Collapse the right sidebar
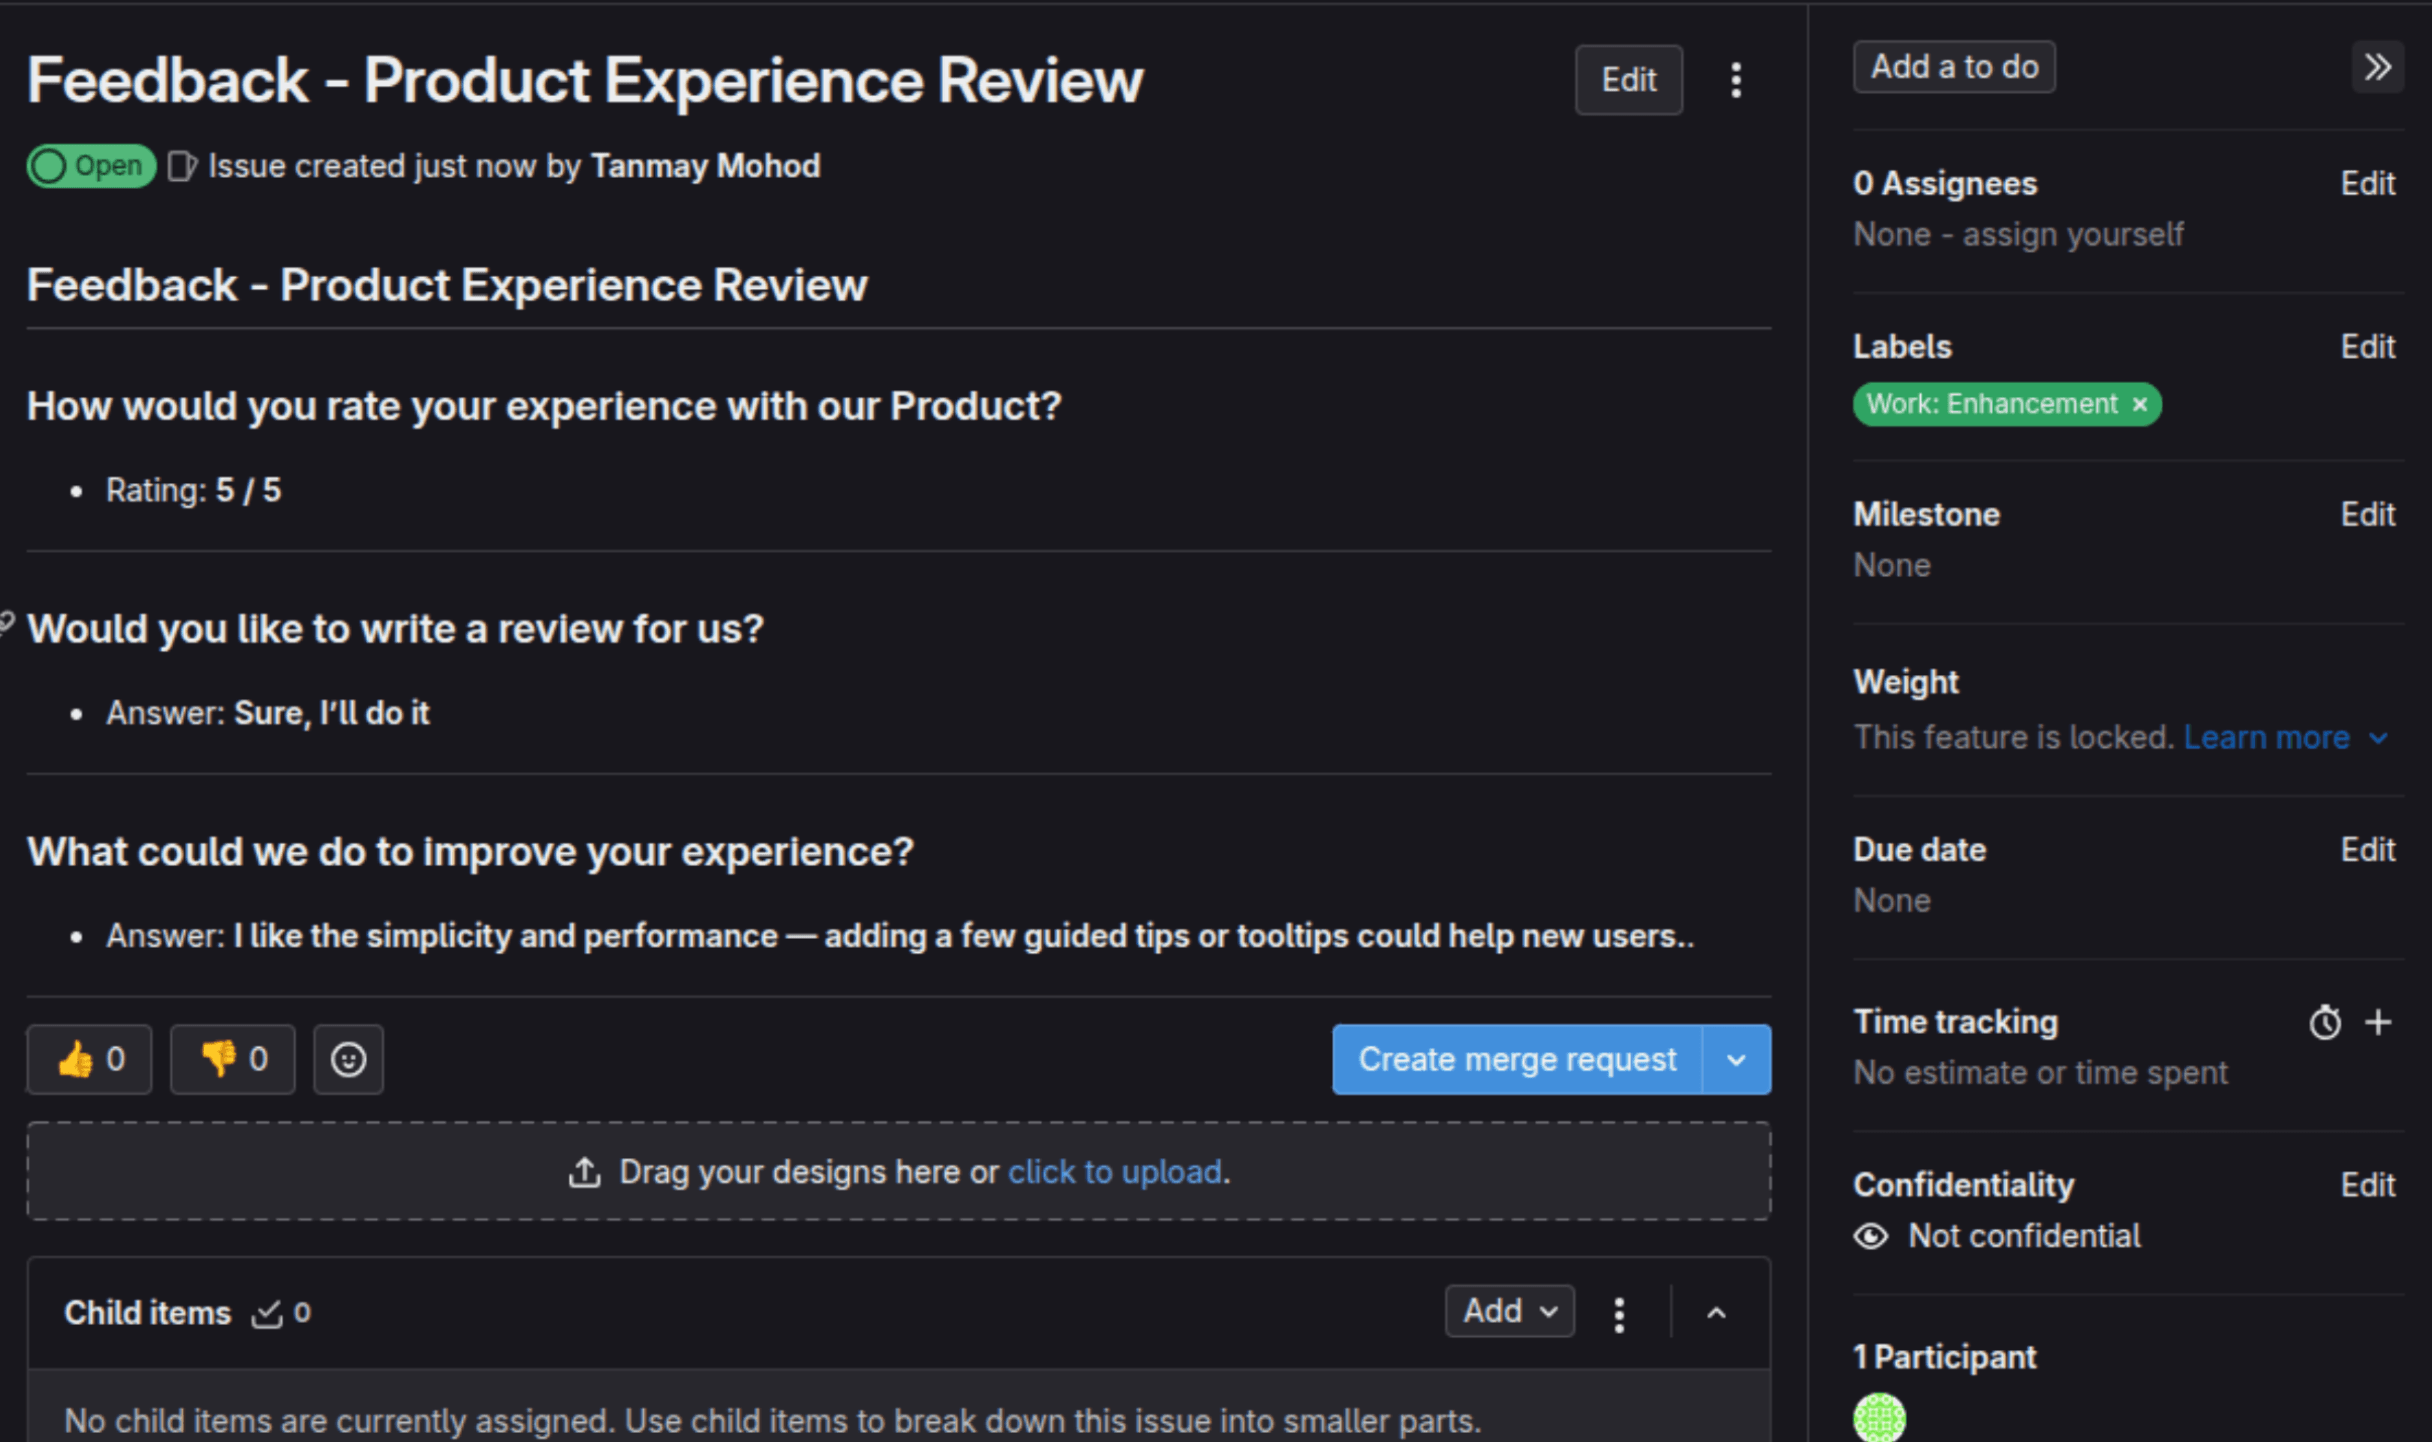The image size is (2432, 1442). (2377, 66)
